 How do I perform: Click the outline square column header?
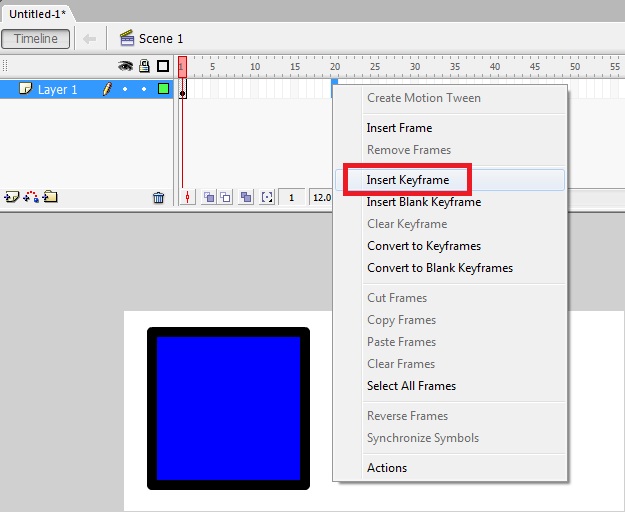163,66
